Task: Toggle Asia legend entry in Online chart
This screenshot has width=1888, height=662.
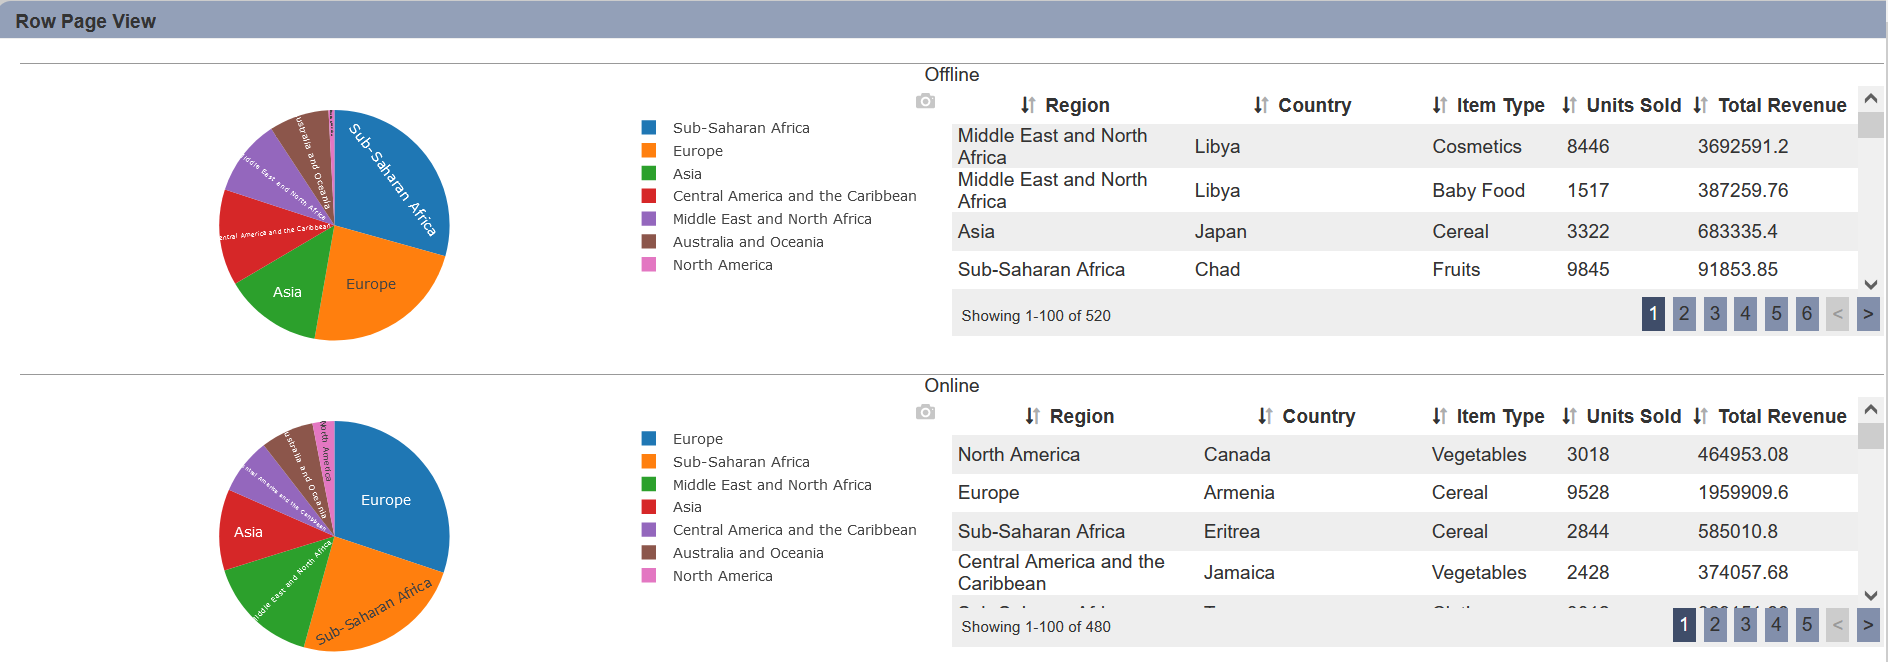Action: 672,507
